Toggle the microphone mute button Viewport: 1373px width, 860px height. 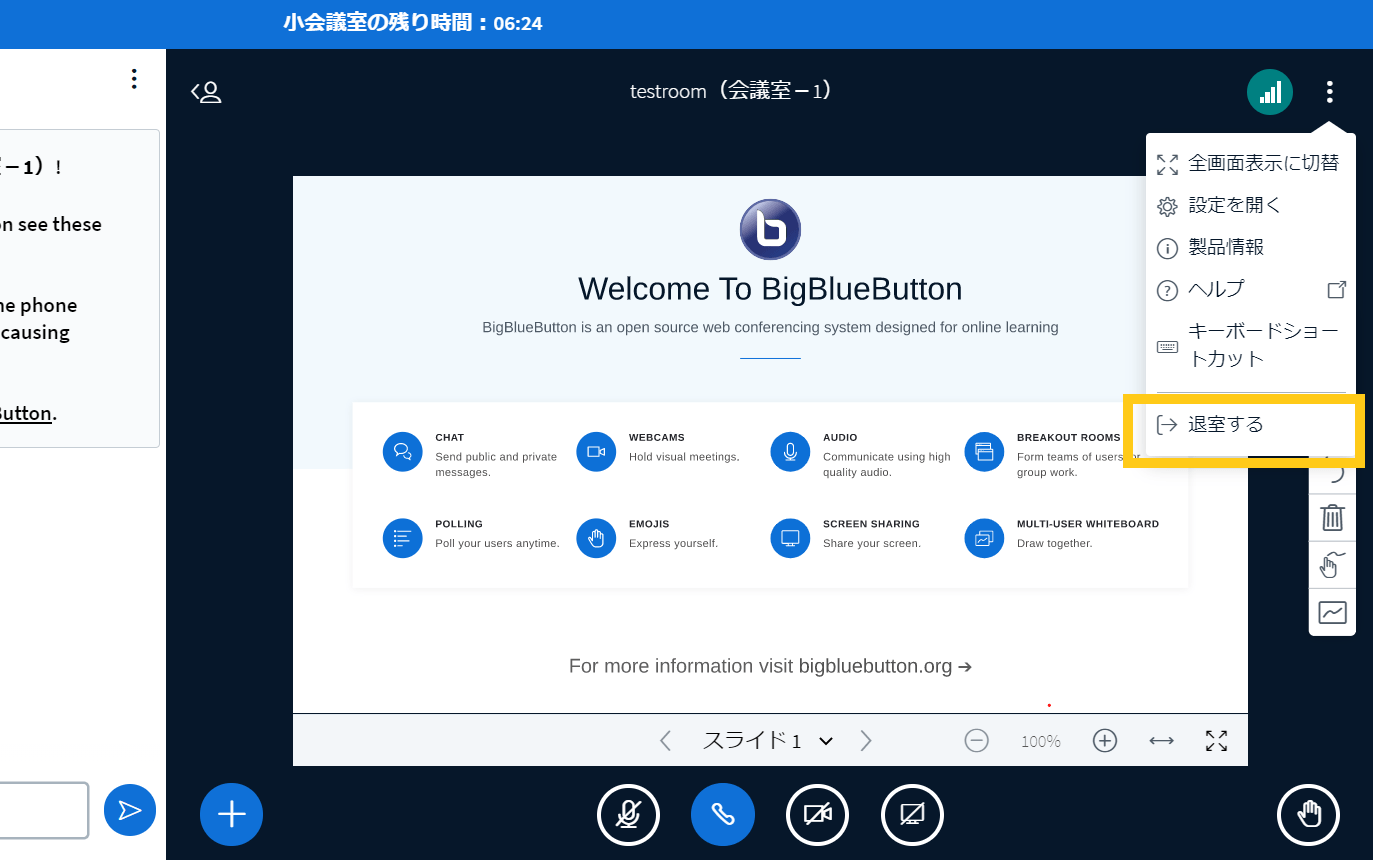pyautogui.click(x=628, y=814)
